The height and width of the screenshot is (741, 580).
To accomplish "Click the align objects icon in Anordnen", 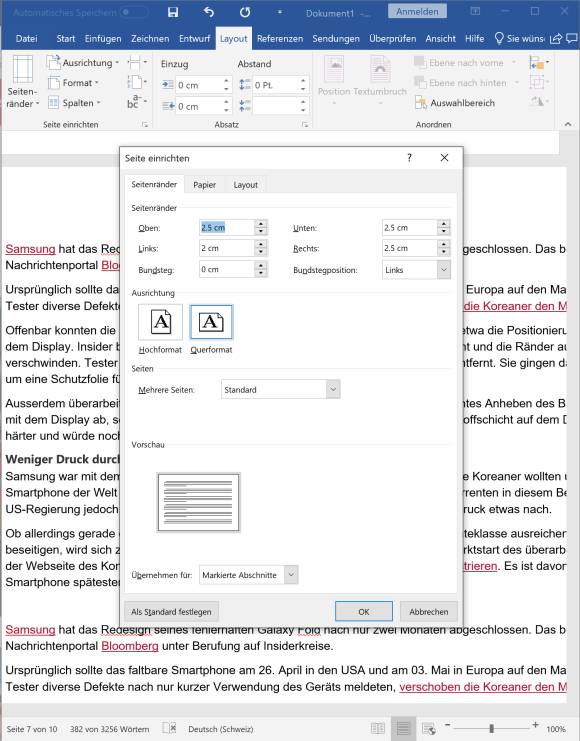I will pyautogui.click(x=539, y=62).
